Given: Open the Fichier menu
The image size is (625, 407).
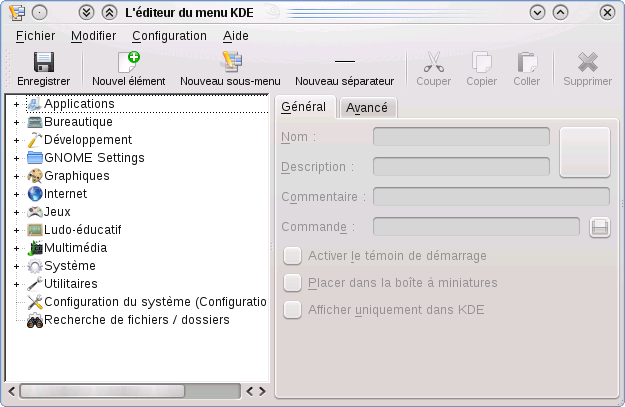Looking at the screenshot, I should [36, 35].
